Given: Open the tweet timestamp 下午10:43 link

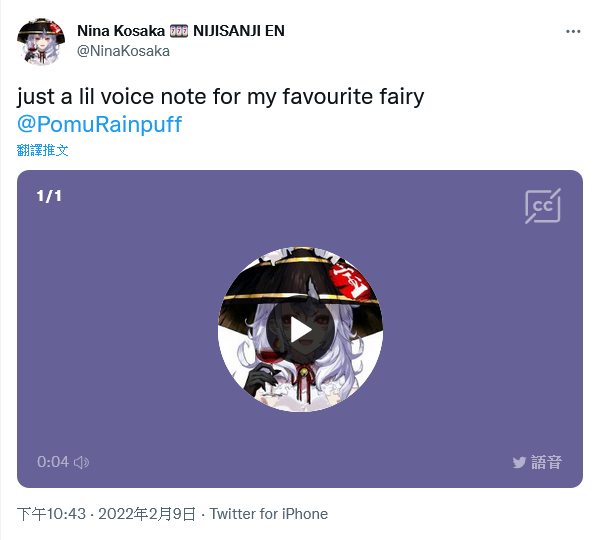Looking at the screenshot, I should point(51,514).
